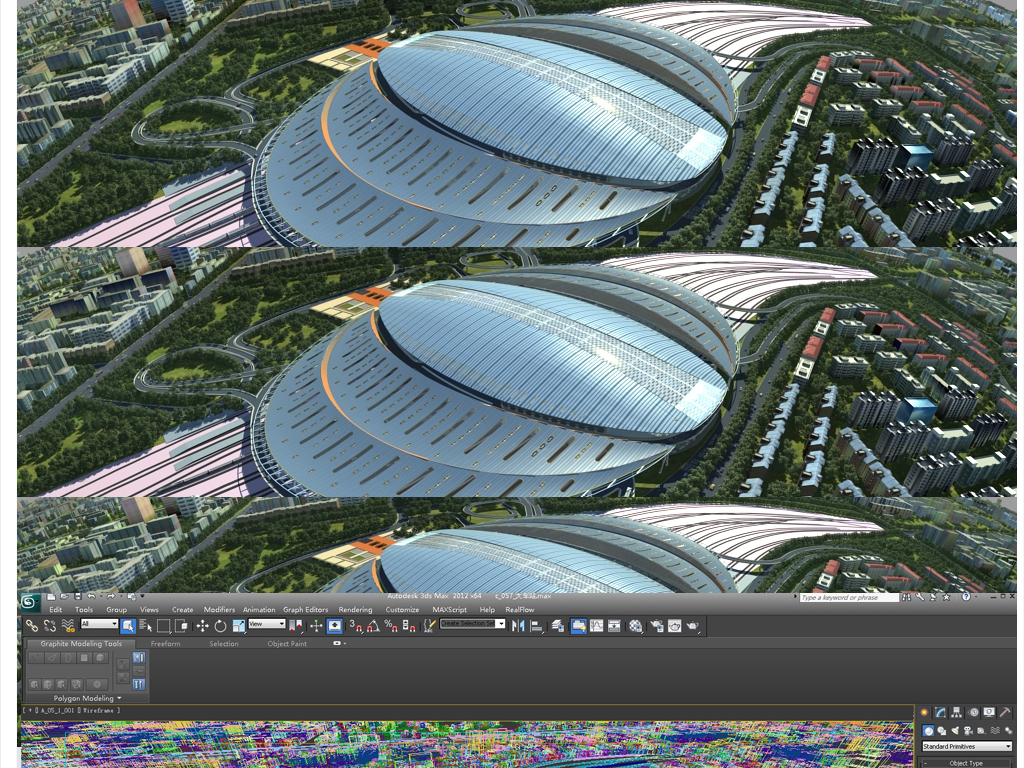1024x768 pixels.
Task: Open the Material Editor
Action: 636,625
